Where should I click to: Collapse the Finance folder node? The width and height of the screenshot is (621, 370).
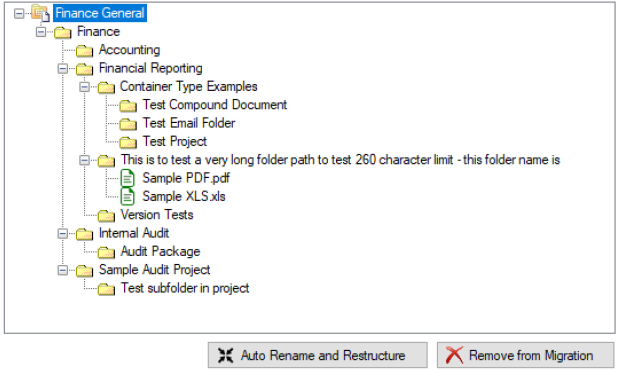coord(41,32)
